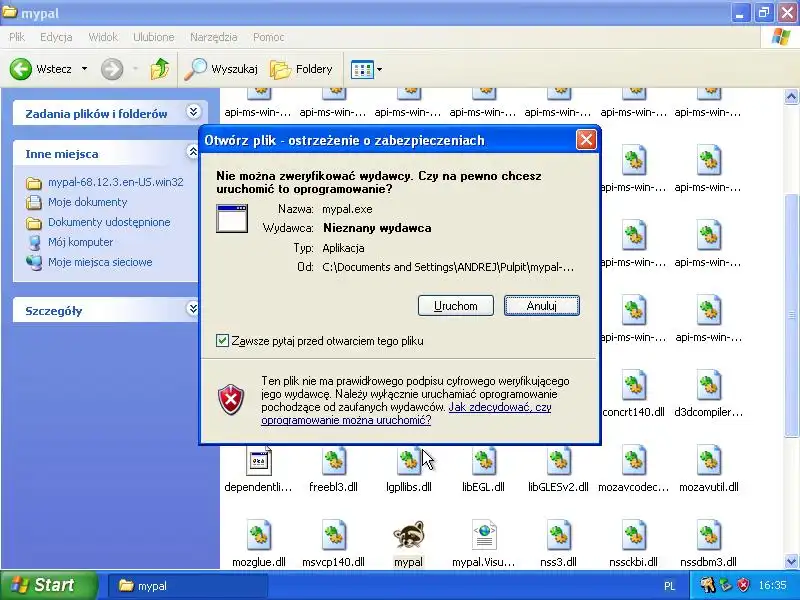Screen dimensions: 800x600
Task: Uncheck Zawsze pytaj przed otwarciem tego pliku
Action: [222, 341]
